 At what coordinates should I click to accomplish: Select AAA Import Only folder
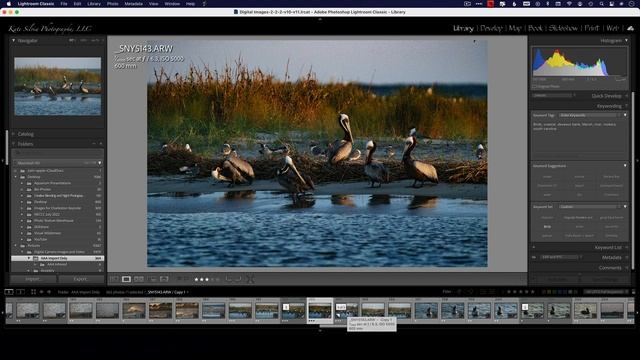(x=58, y=258)
